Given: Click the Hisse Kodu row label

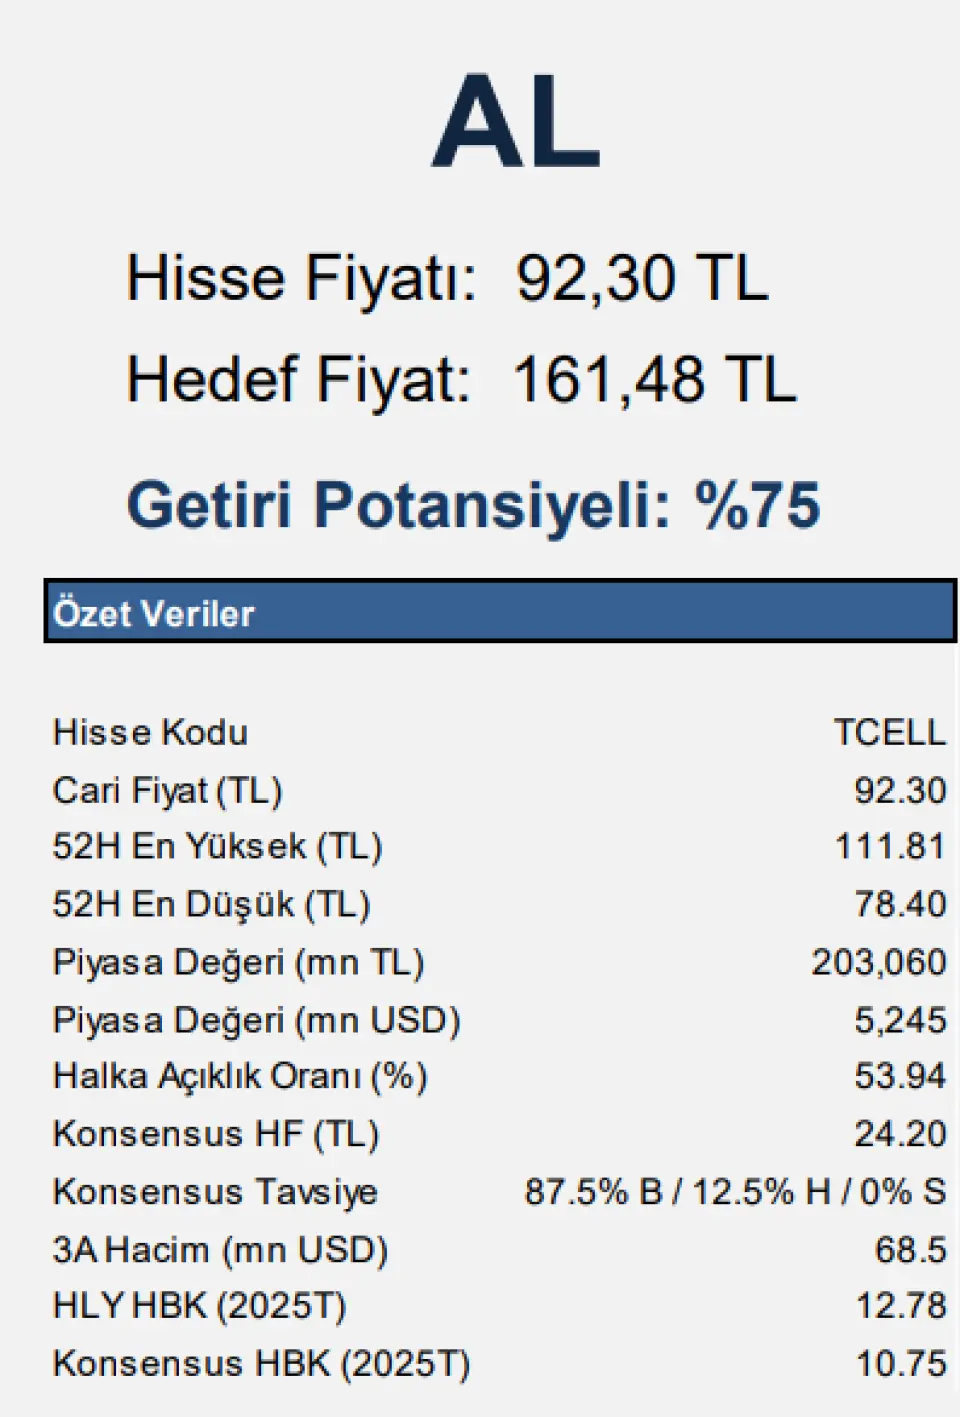Looking at the screenshot, I should click(150, 732).
